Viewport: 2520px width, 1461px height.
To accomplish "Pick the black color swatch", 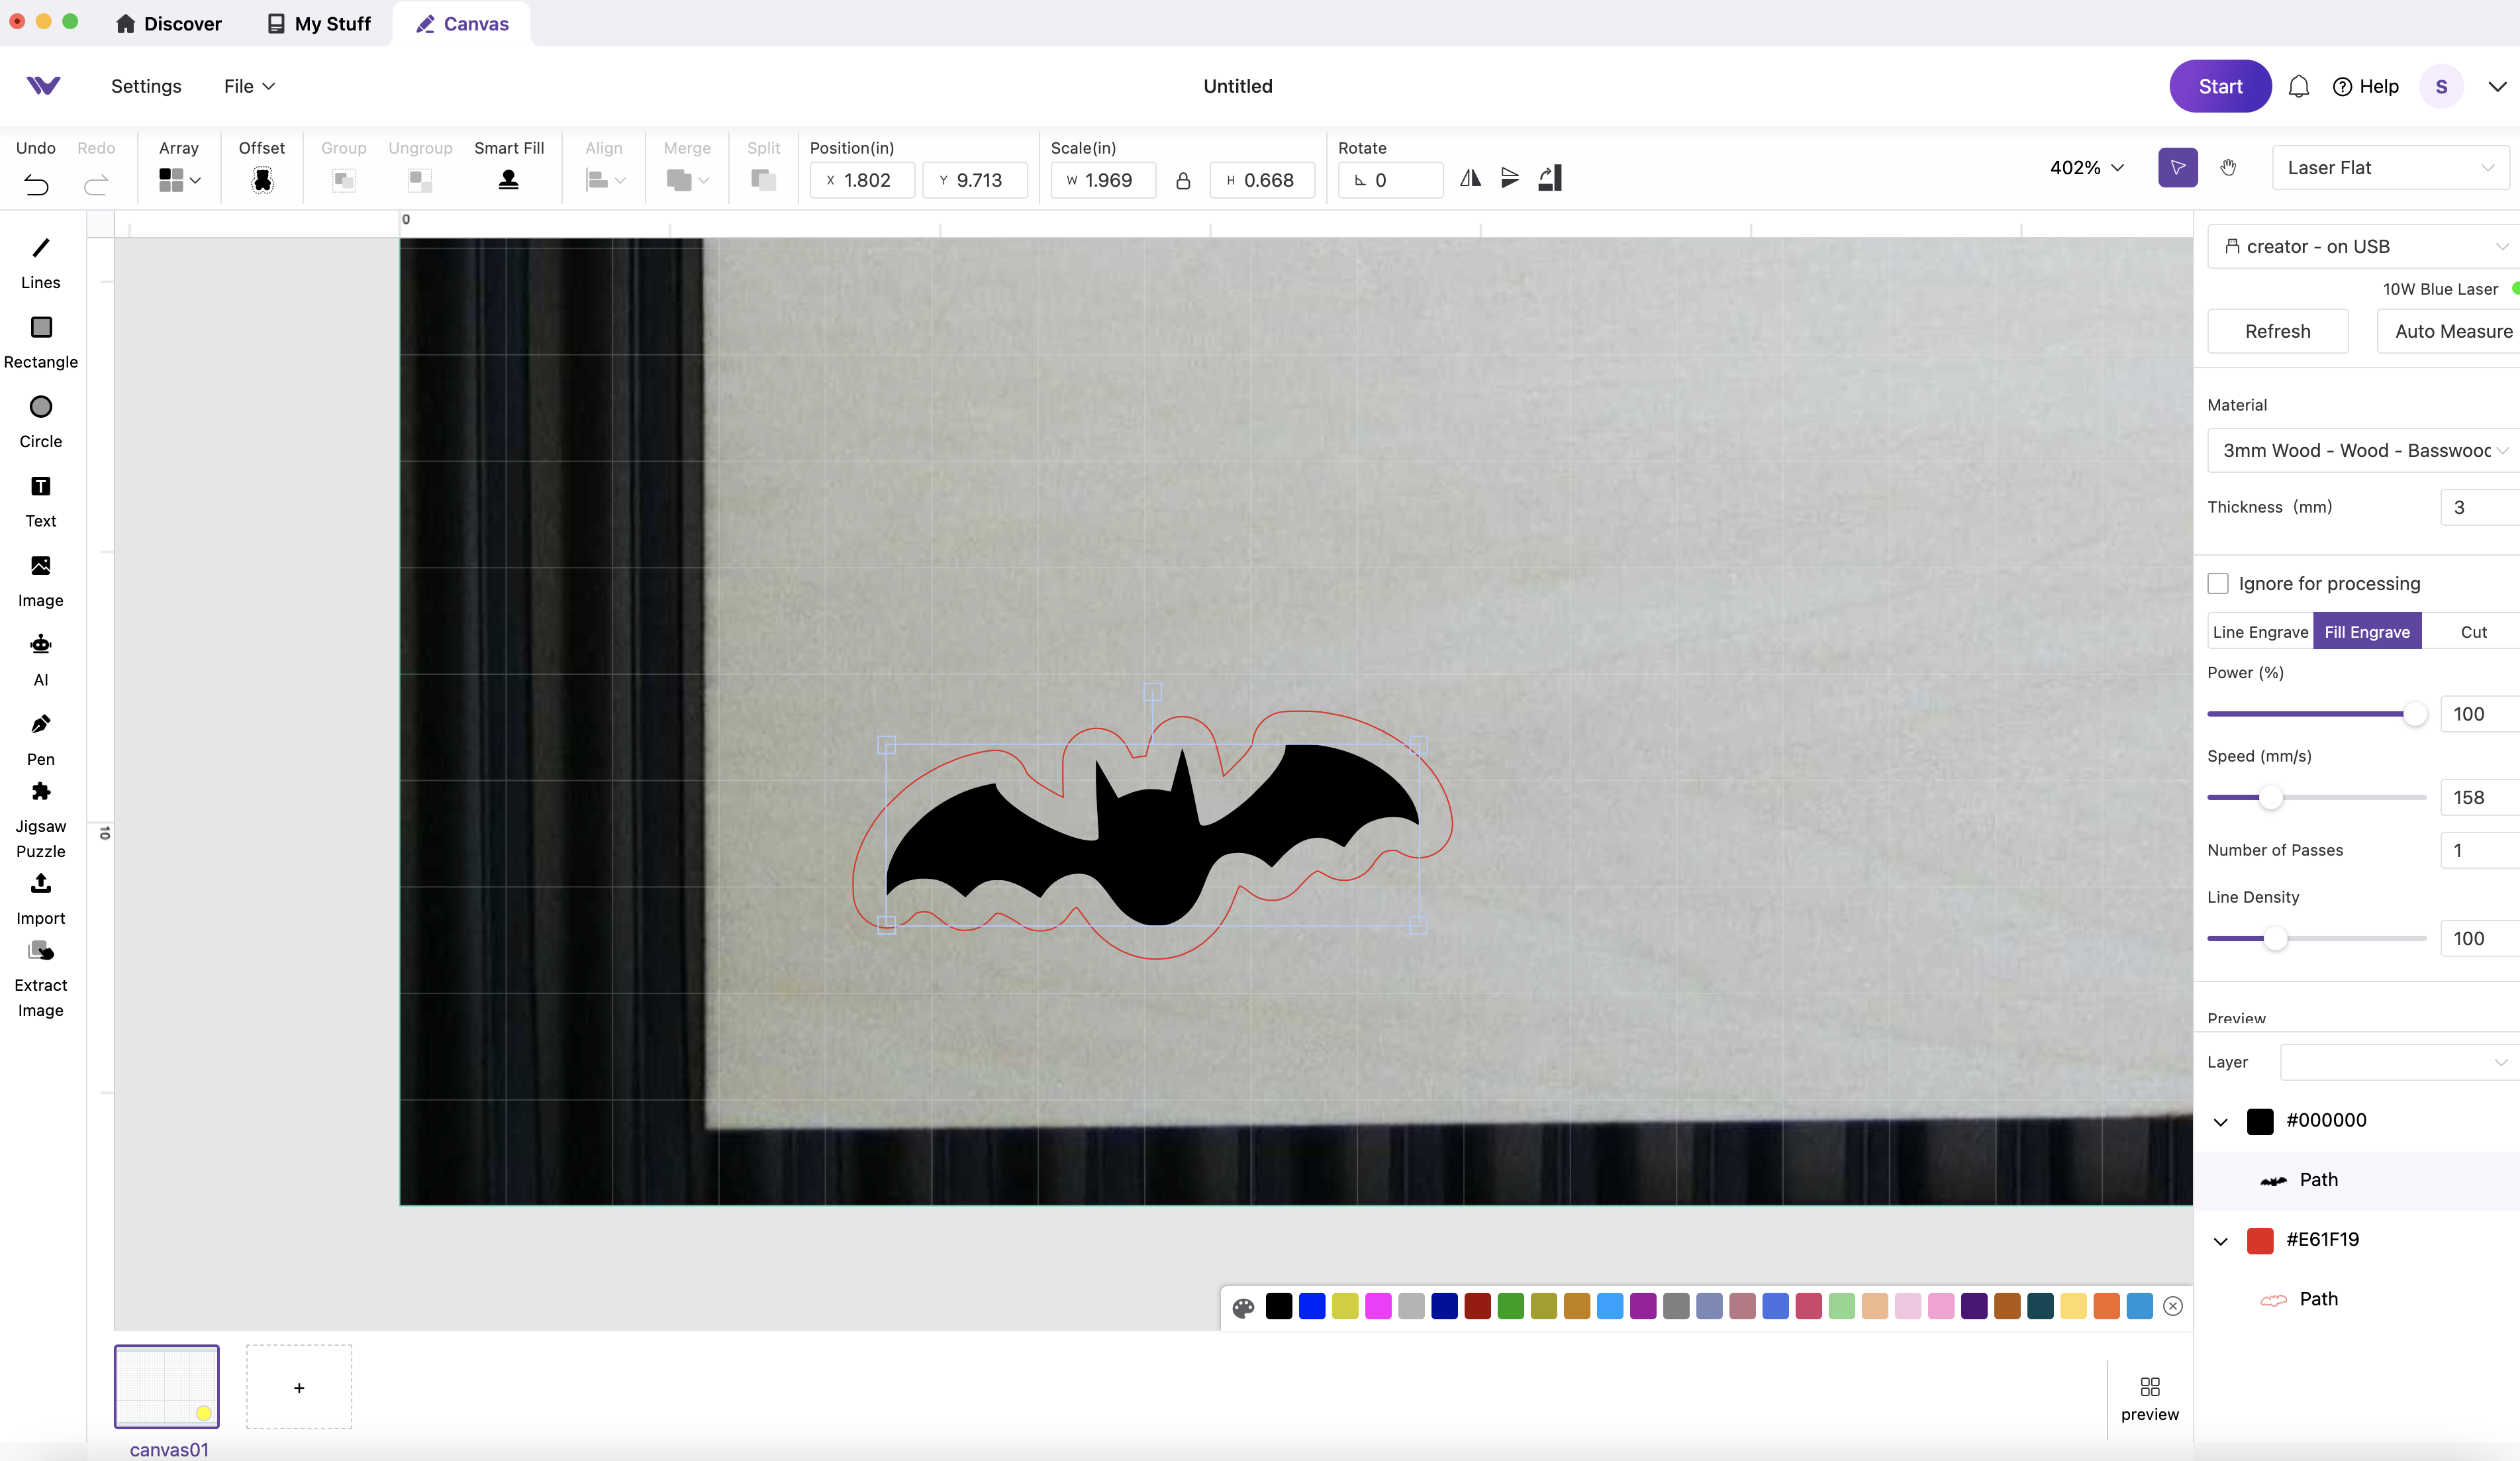I will tap(1279, 1306).
